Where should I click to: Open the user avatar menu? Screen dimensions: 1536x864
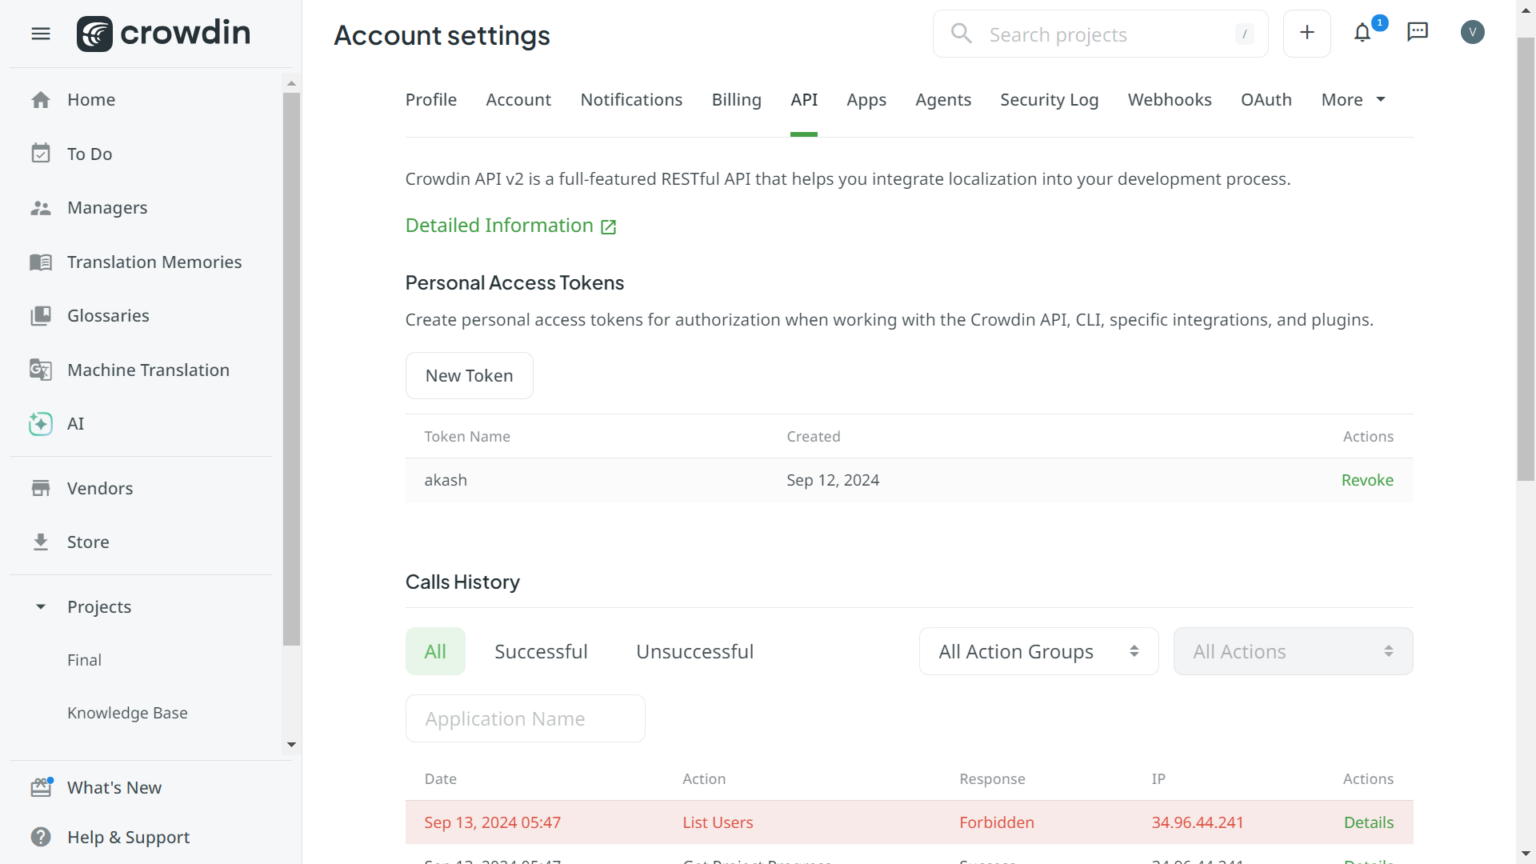(x=1472, y=33)
